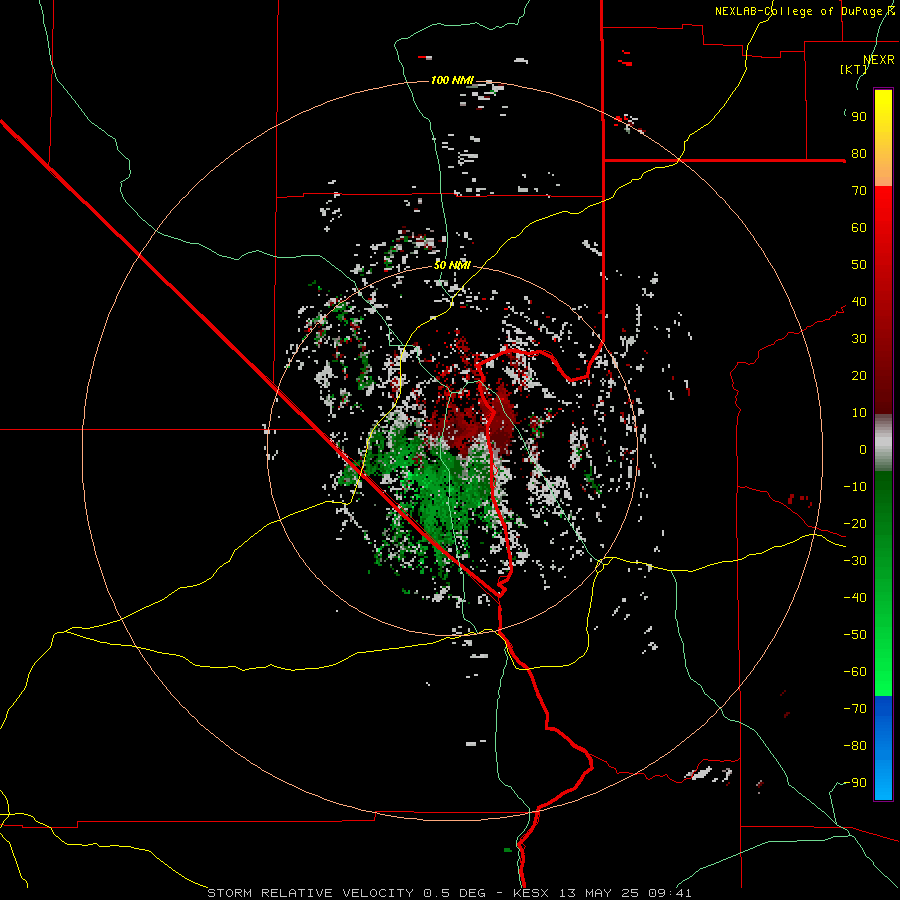This screenshot has height=900, width=900.
Task: Click the -20 value on the velocity scale
Action: tap(855, 524)
